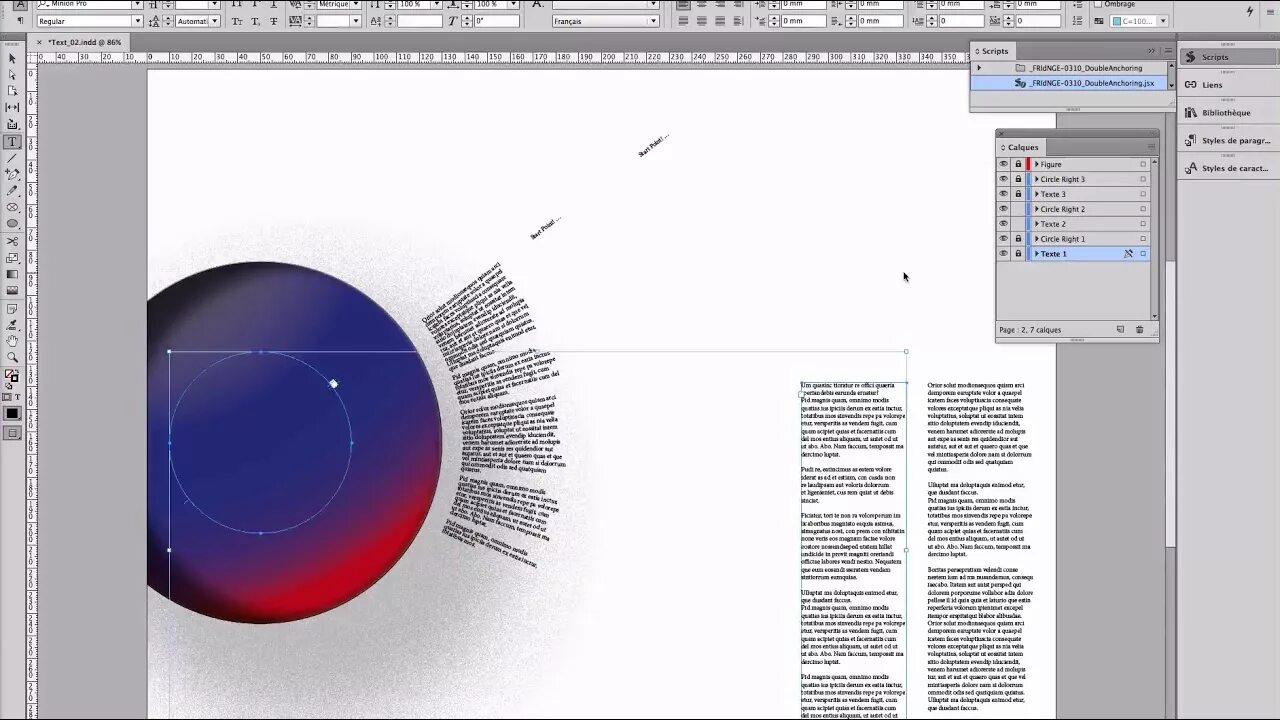Select the Eyedropper tool
This screenshot has width=1280, height=720.
point(12,324)
